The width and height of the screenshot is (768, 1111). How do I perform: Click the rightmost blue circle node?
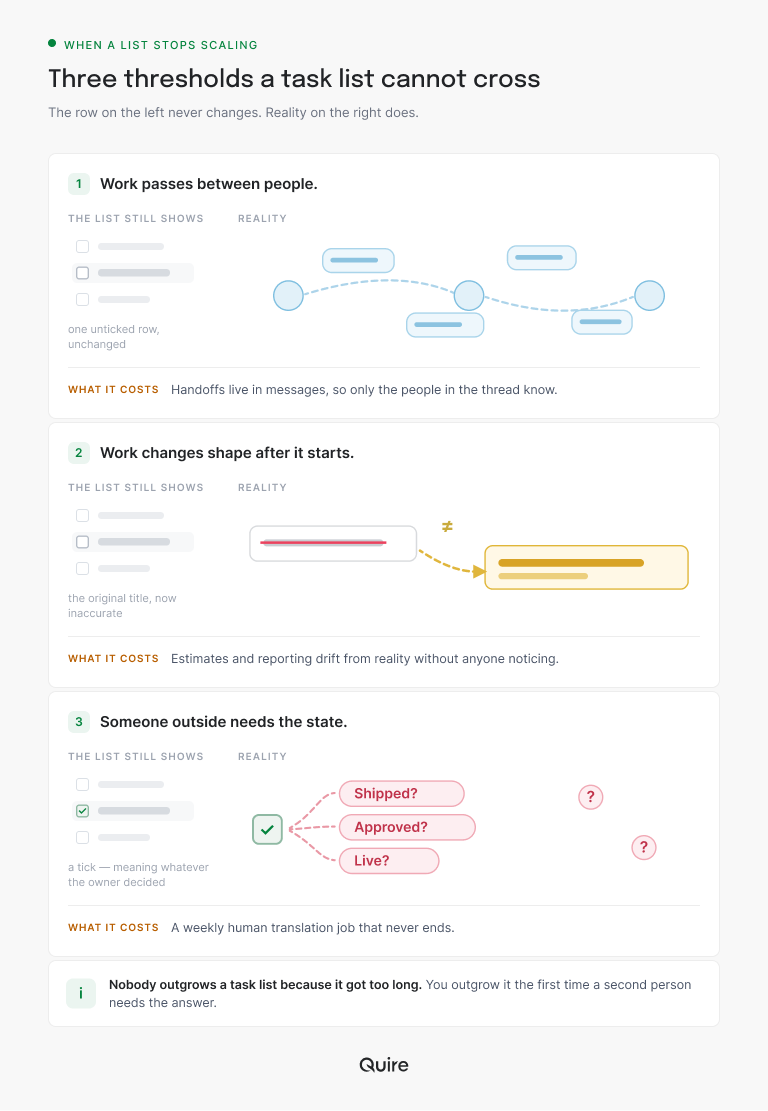point(649,295)
